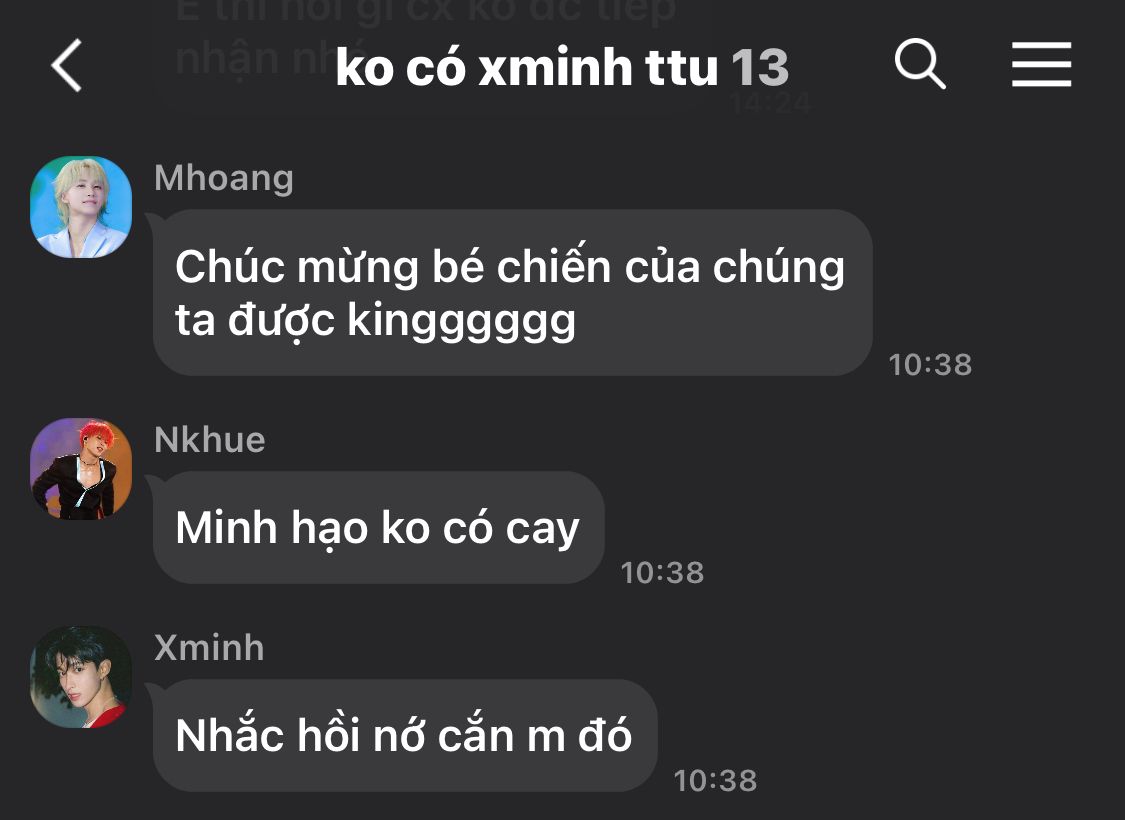Open the hamburger menu icon
Viewport: 1125px width, 820px height.
click(x=1041, y=65)
